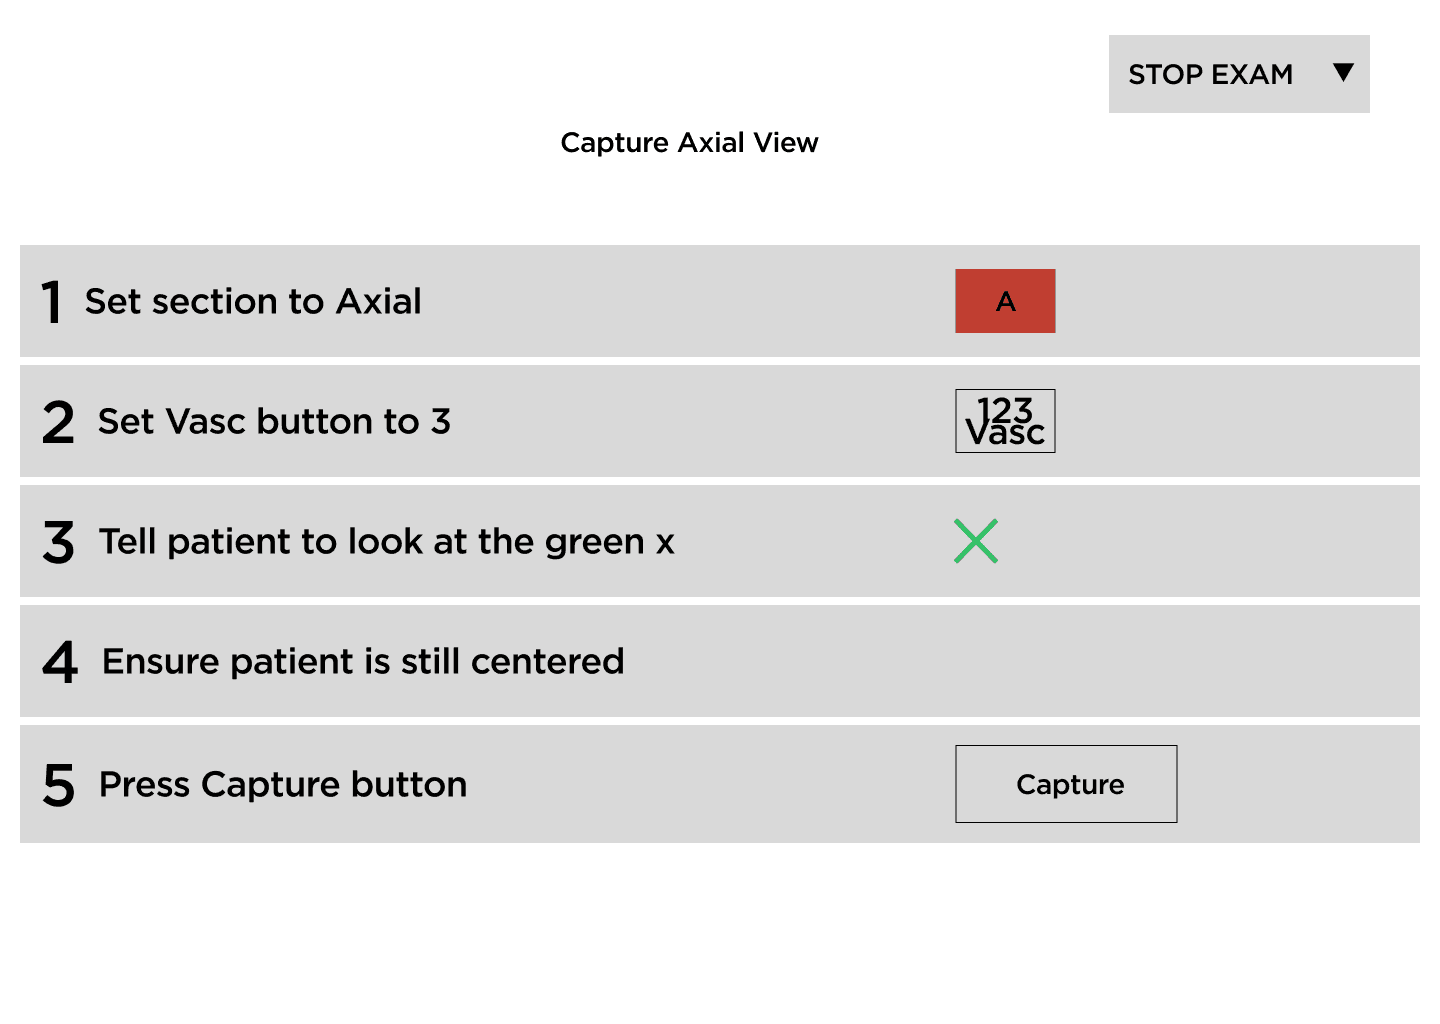
Task: Toggle the 123 Vasc button
Action: 1005,421
